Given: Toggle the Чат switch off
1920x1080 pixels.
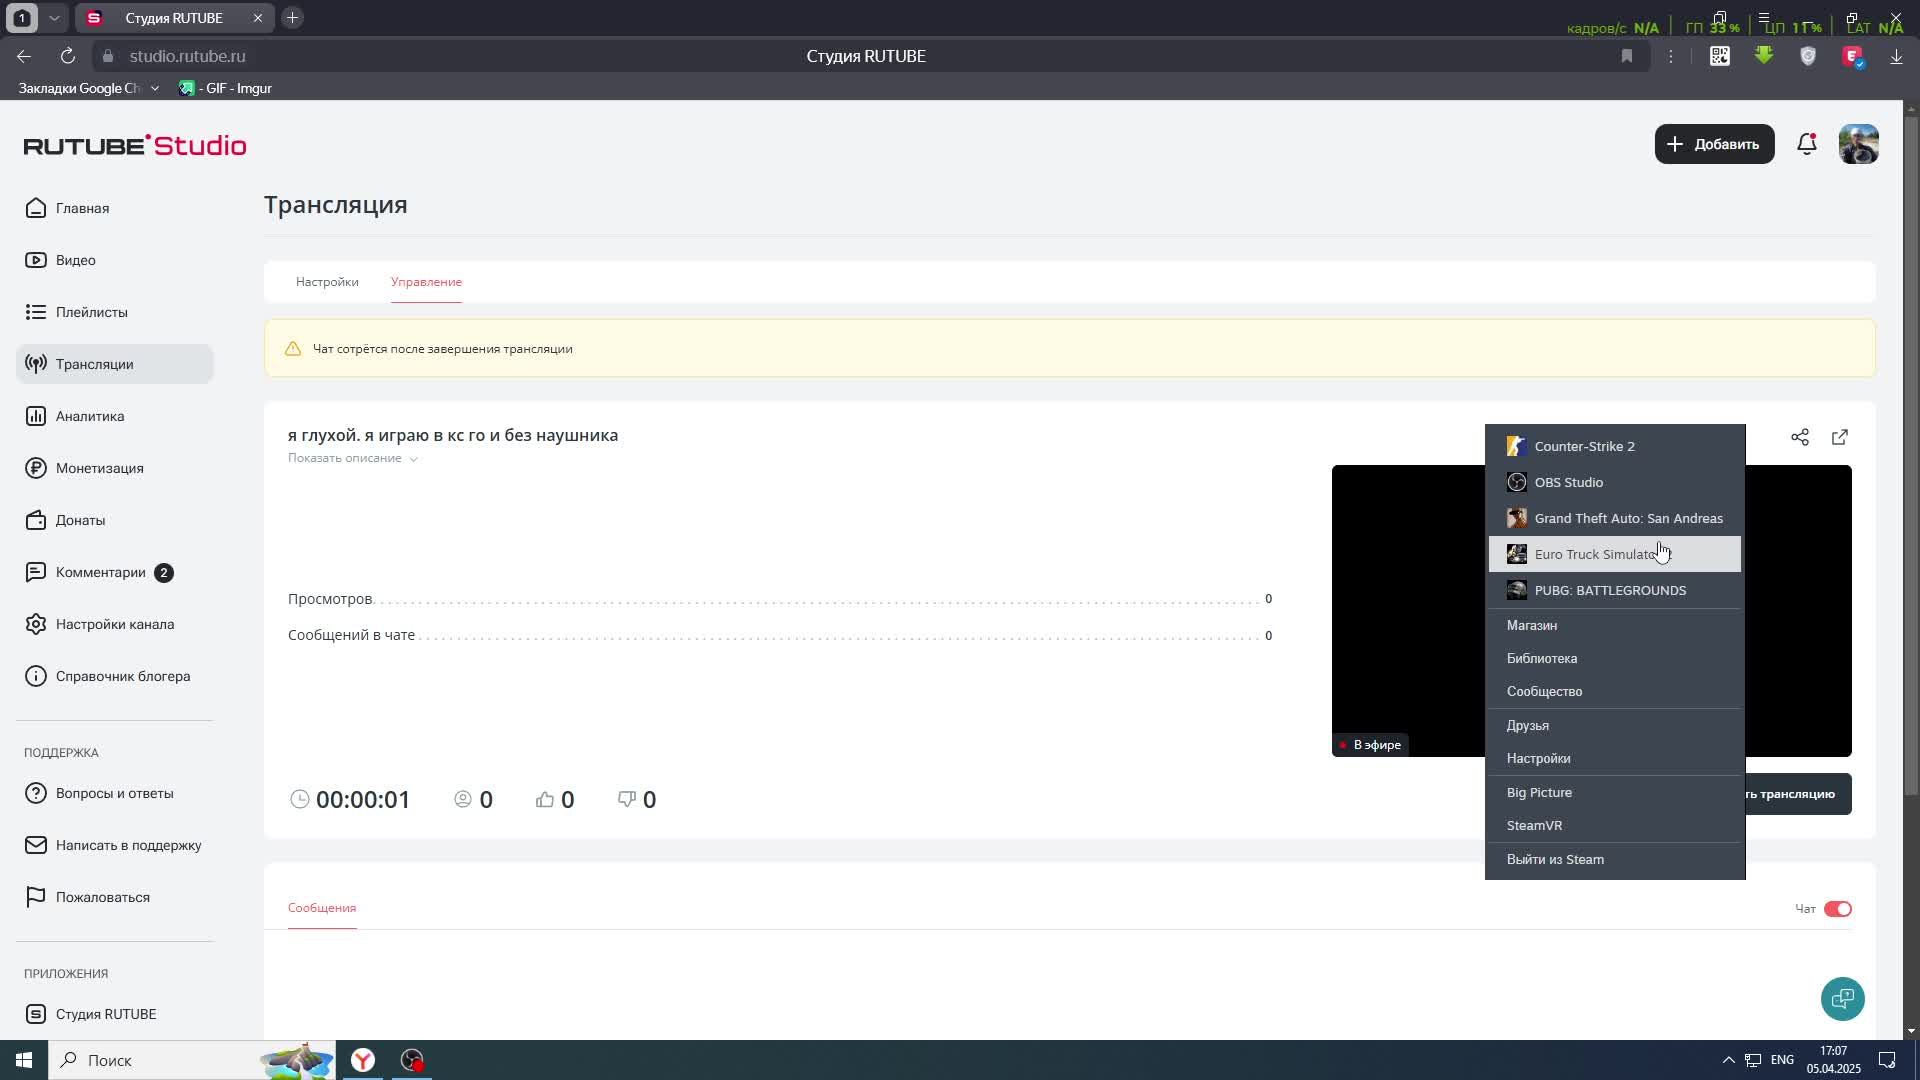Looking at the screenshot, I should point(1838,909).
